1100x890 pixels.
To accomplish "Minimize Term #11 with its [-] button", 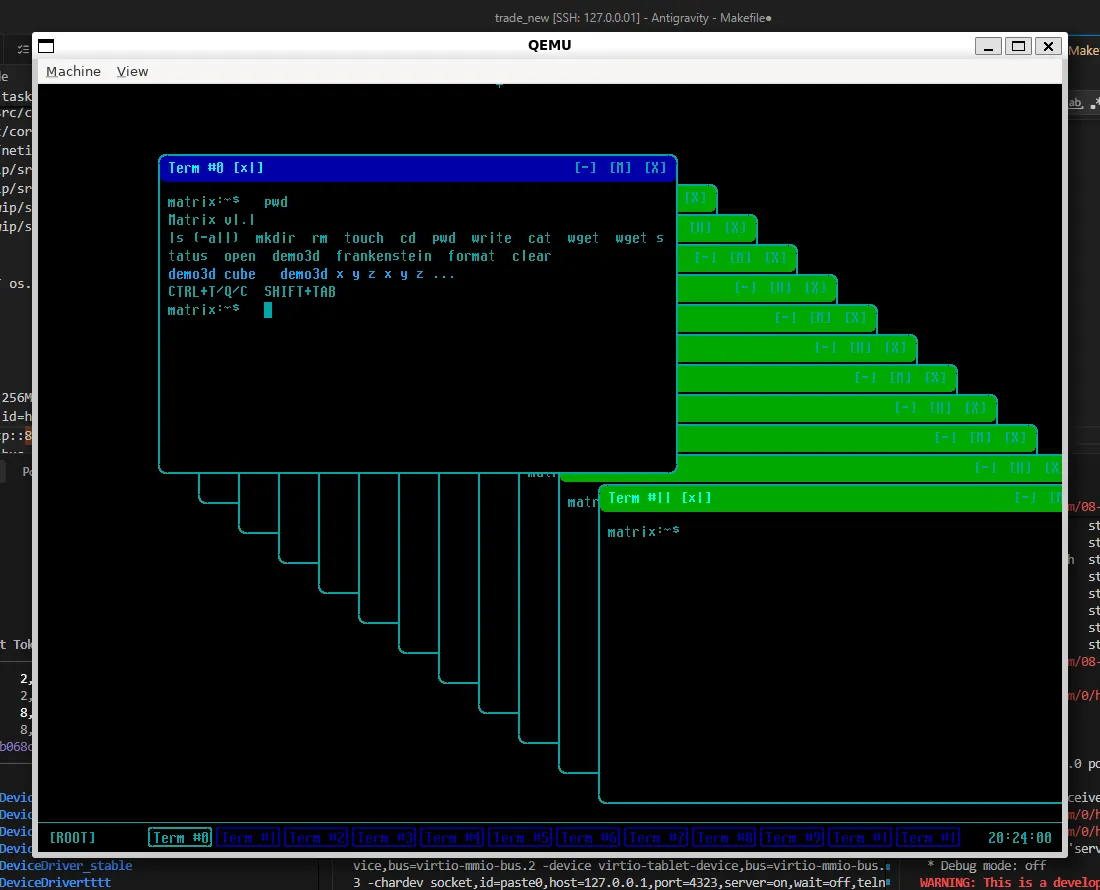I will pyautogui.click(x=1025, y=498).
